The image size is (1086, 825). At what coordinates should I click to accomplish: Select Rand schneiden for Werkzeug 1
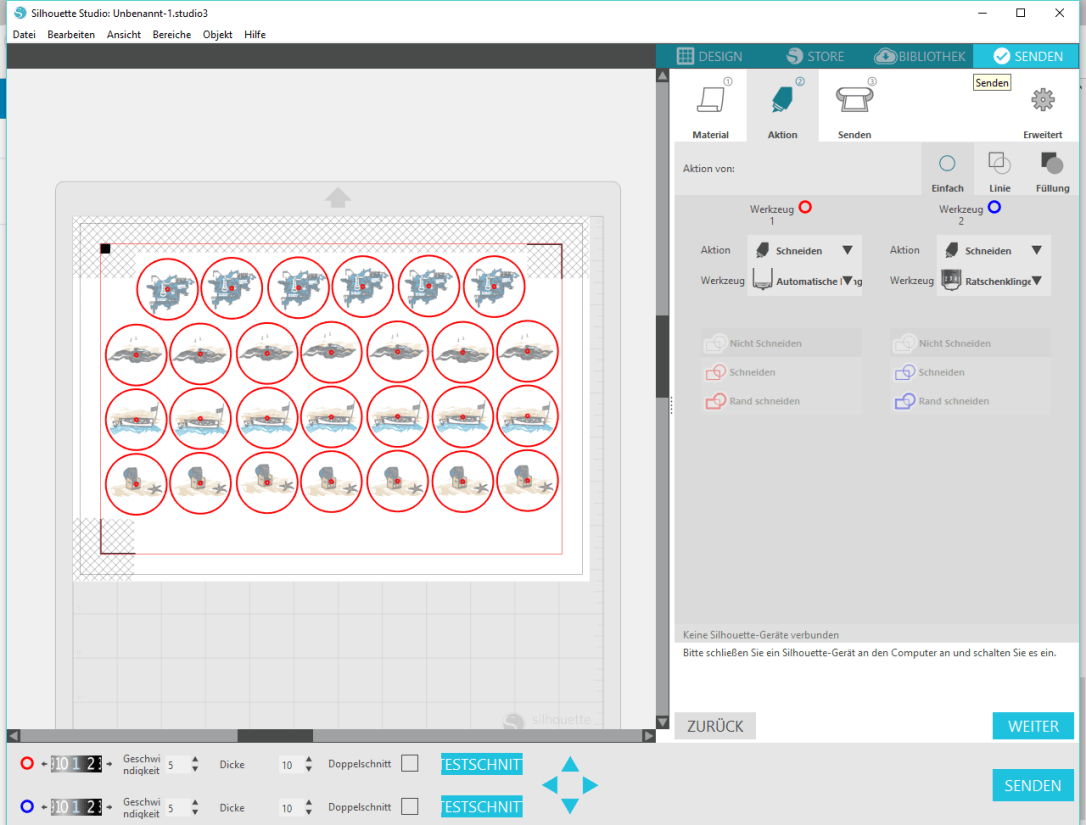coord(764,401)
